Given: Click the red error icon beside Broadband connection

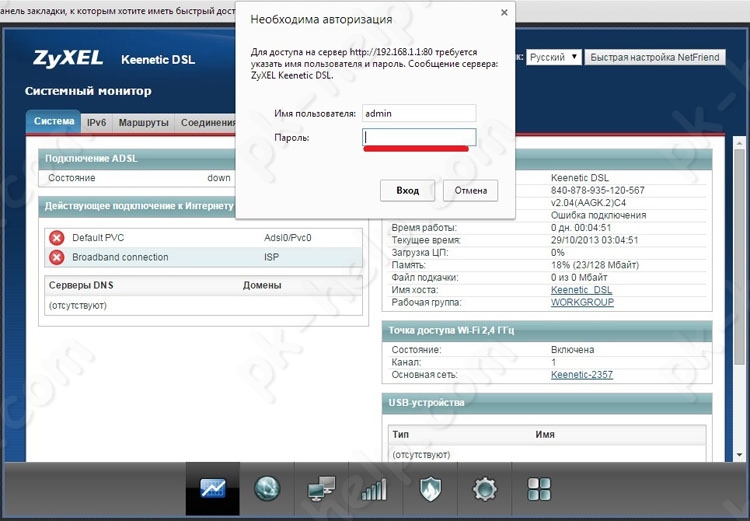Looking at the screenshot, I should pyautogui.click(x=57, y=257).
